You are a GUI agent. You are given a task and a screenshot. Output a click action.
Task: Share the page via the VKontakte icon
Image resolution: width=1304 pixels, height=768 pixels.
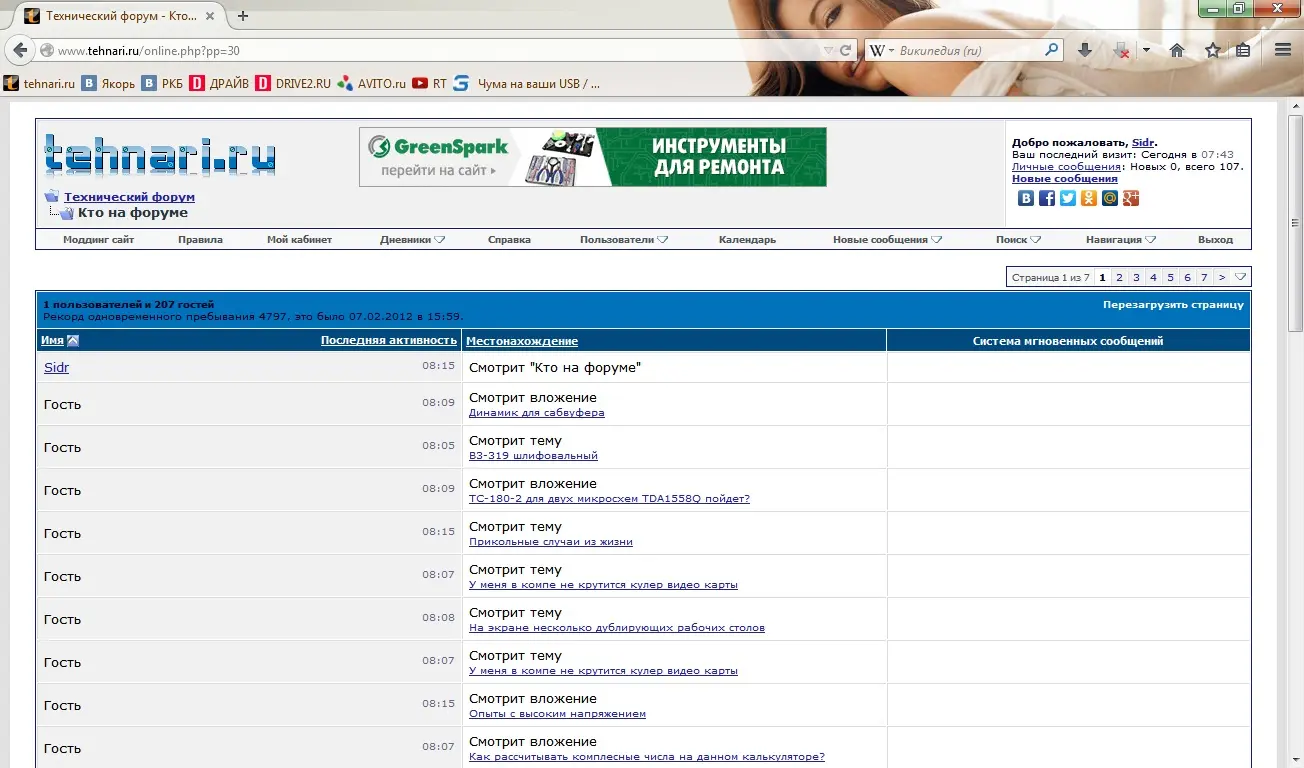[1026, 198]
